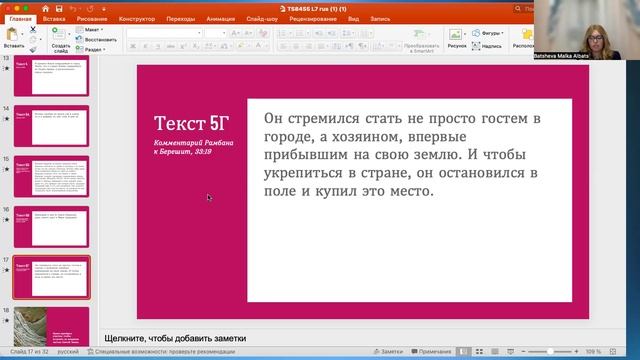Select slide 18 thumbnail with photo
Screen dimensions: 640x360
(x=51, y=327)
